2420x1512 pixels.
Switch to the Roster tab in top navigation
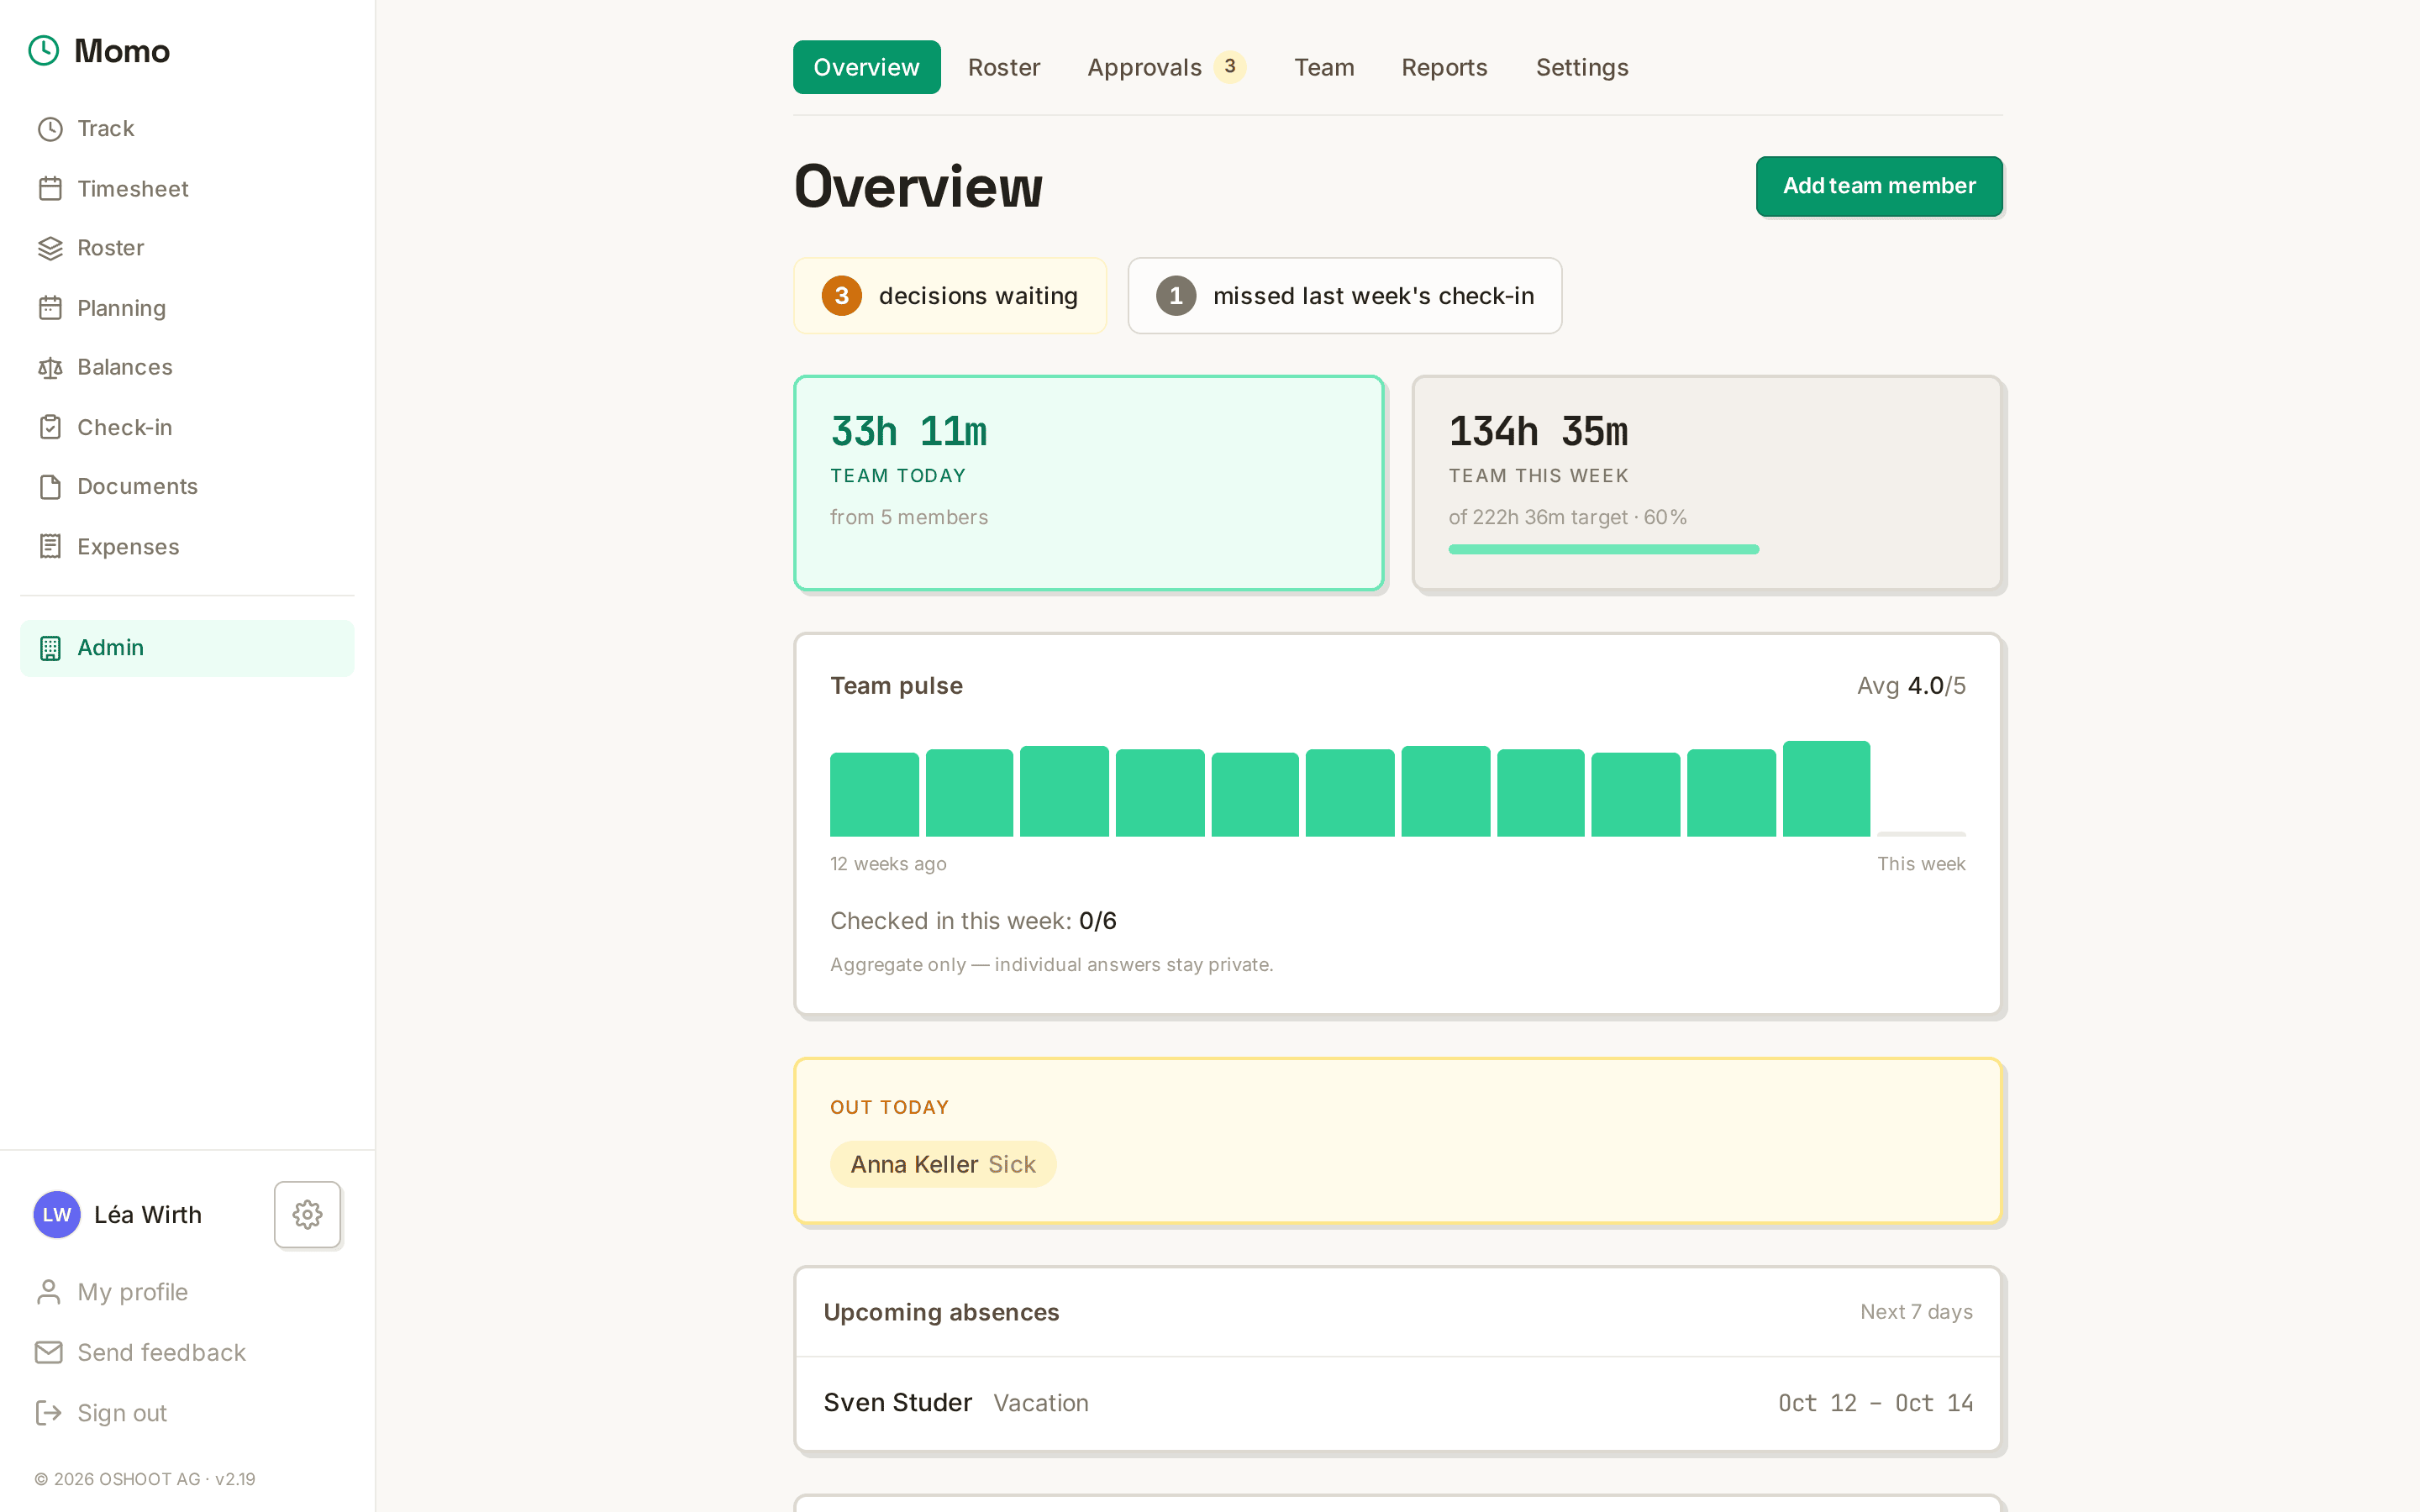(x=1004, y=67)
